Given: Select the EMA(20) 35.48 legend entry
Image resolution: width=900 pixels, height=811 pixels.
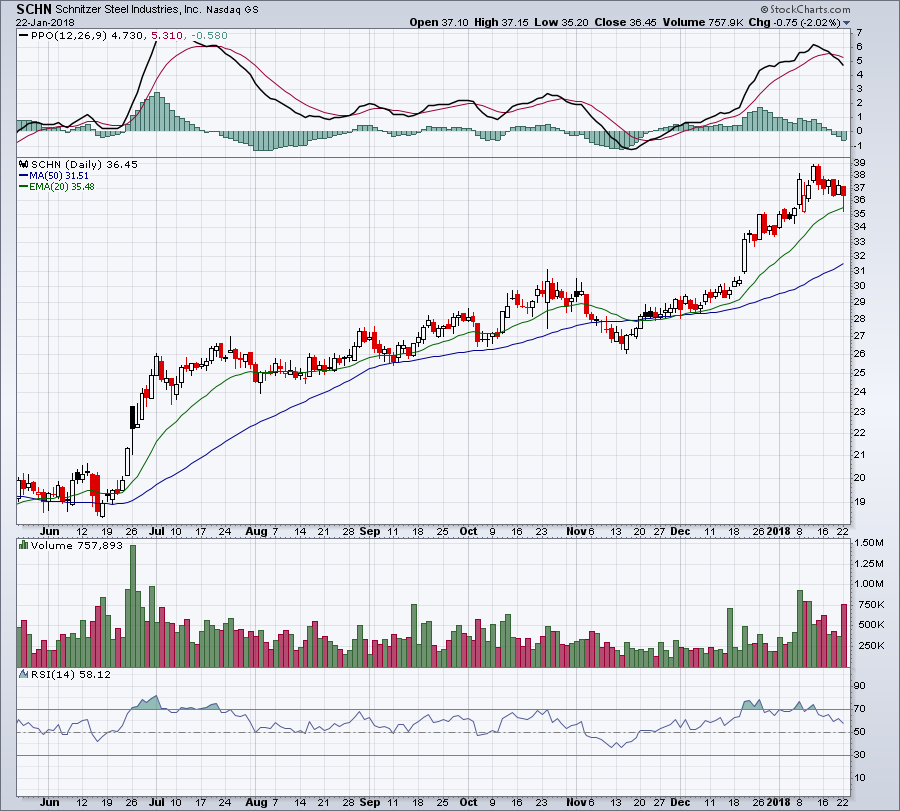Looking at the screenshot, I should coord(61,187).
